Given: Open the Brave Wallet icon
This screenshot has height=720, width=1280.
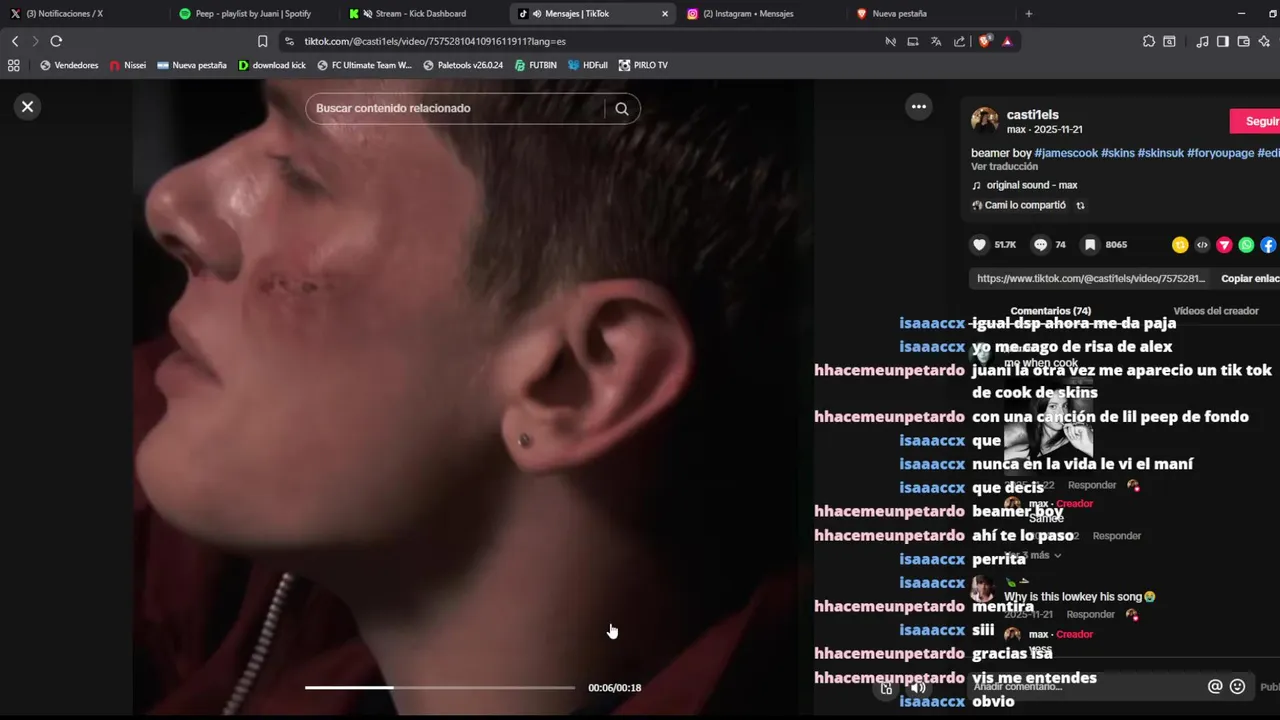Looking at the screenshot, I should click(1243, 41).
